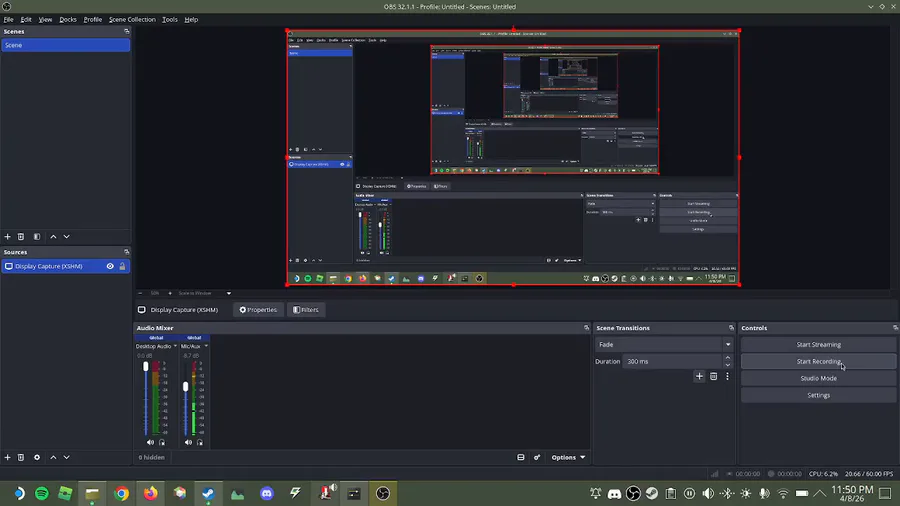Open the Scene Collection menu
Screen dimensions: 900x506
132,20
